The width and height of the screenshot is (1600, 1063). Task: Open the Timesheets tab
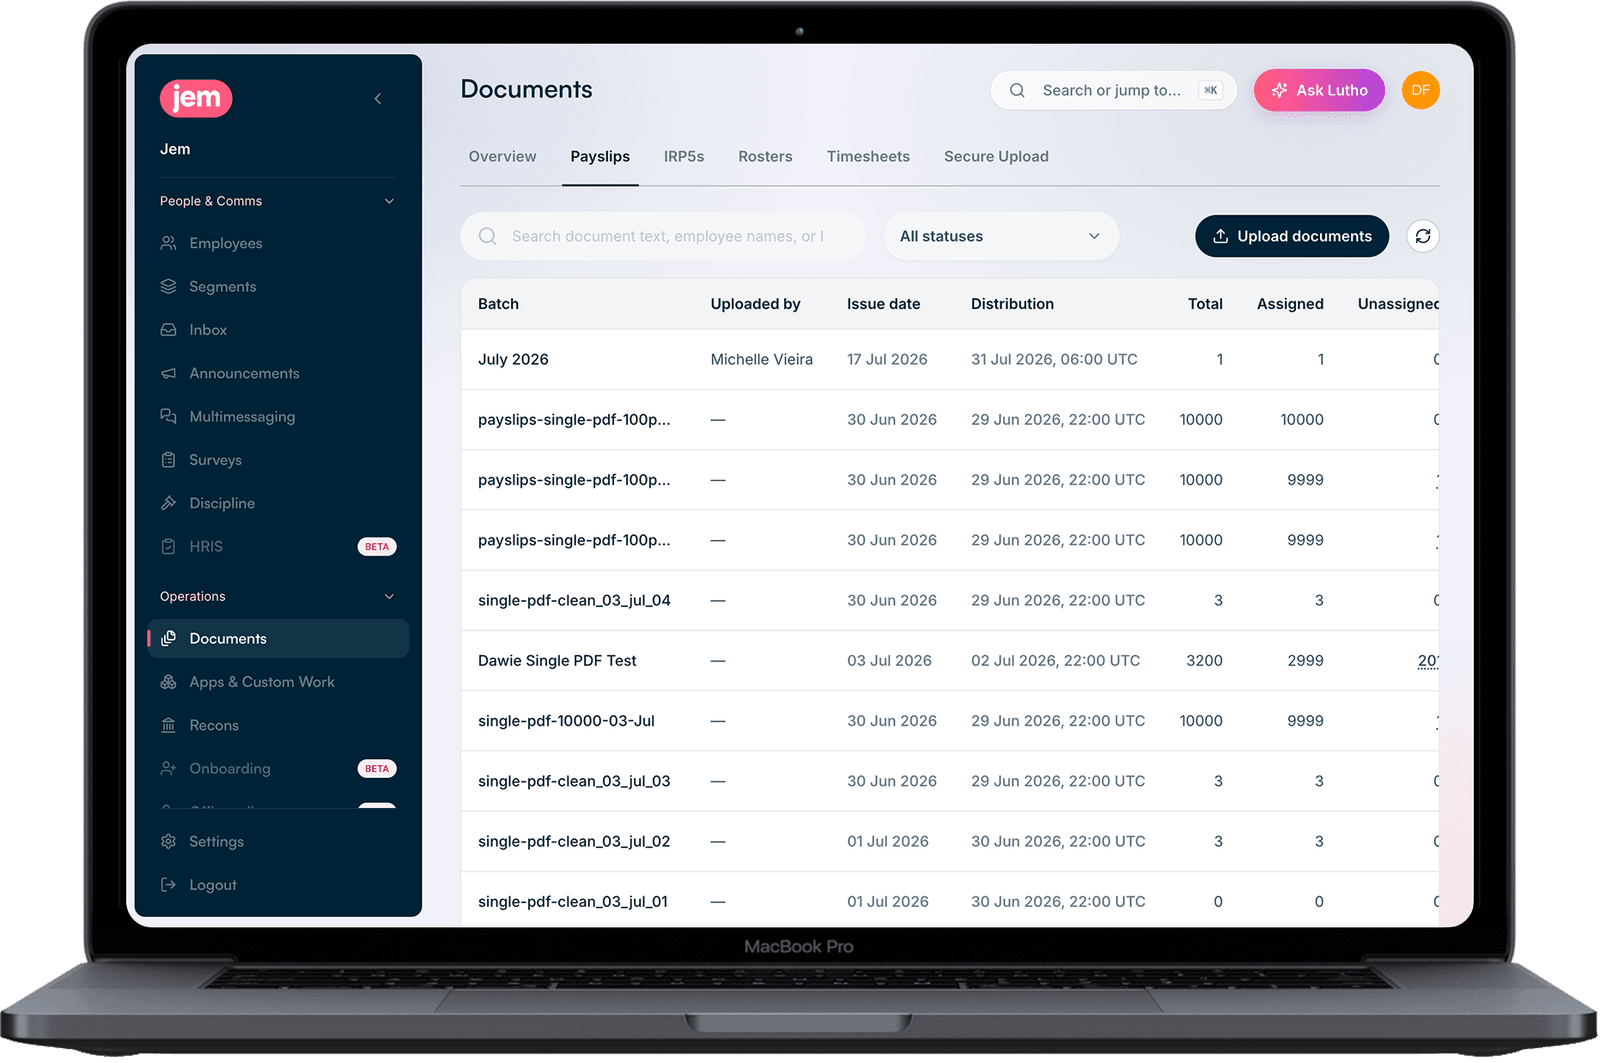[x=868, y=156]
